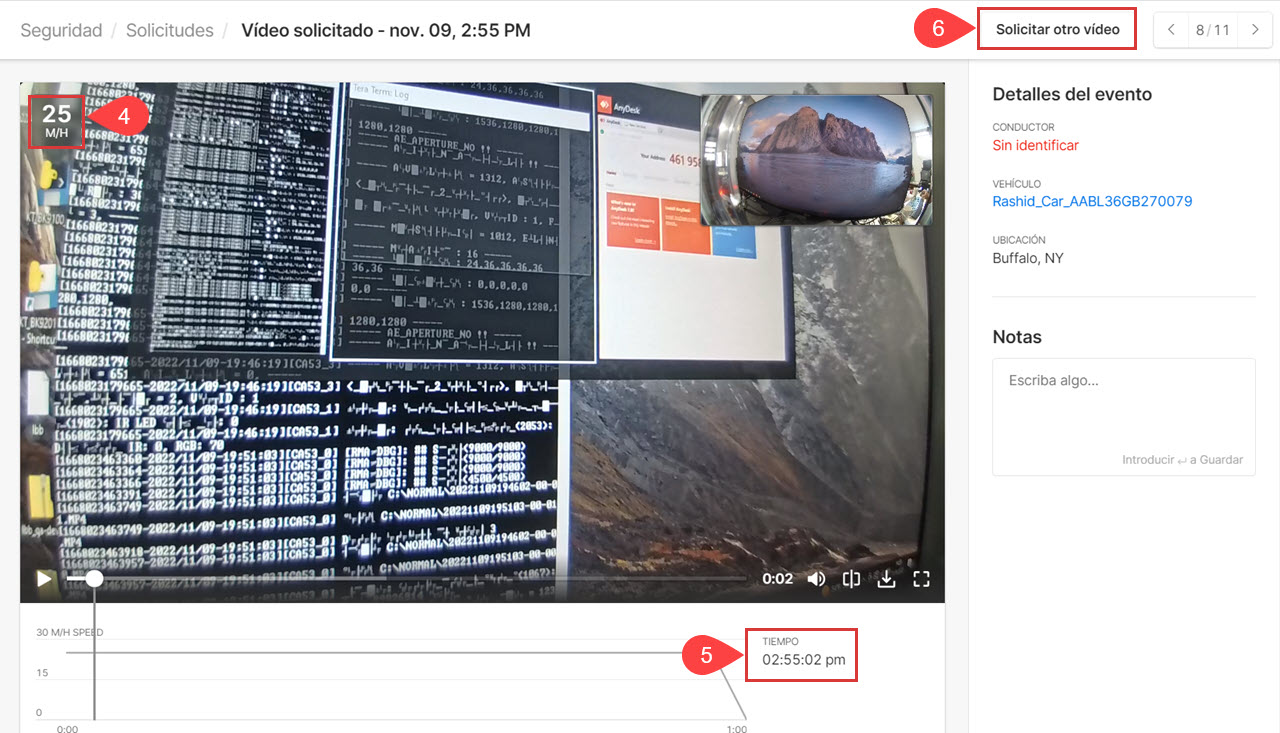Play the requested video
The height and width of the screenshot is (733, 1280).
click(44, 579)
